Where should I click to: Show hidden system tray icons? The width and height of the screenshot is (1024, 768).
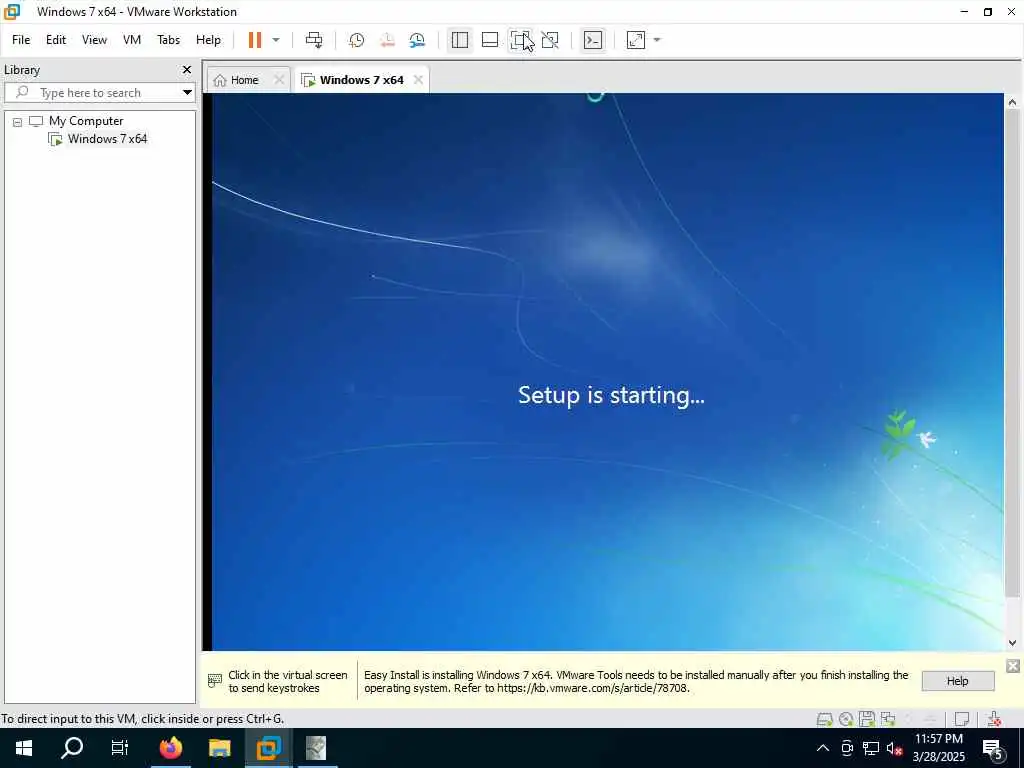click(x=823, y=748)
